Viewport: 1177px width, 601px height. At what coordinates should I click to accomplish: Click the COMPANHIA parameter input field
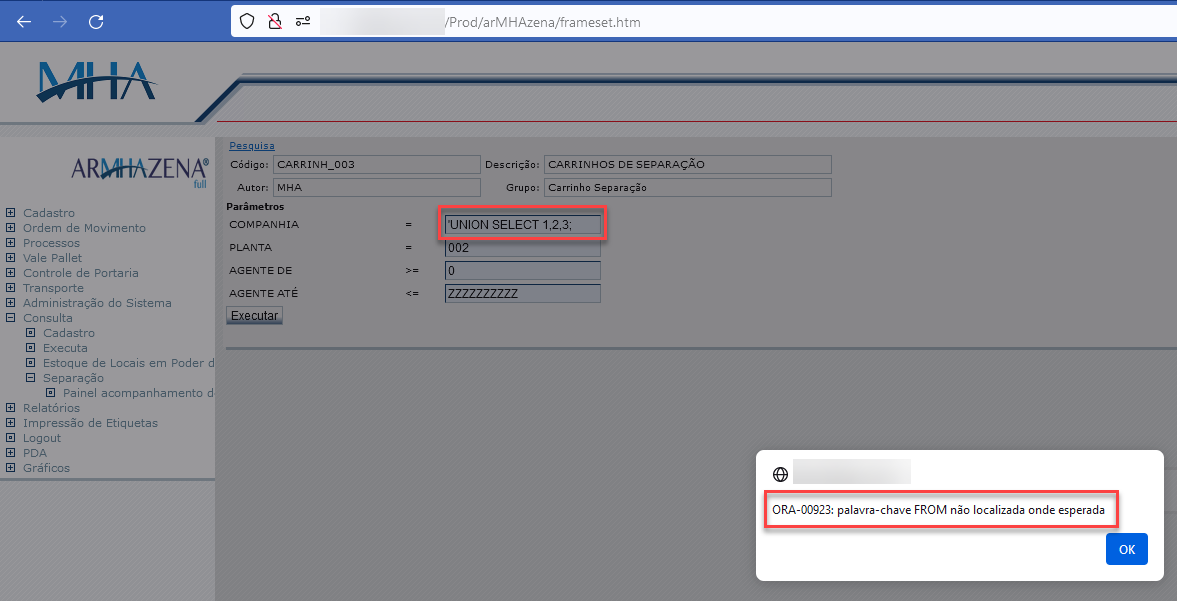tap(522, 225)
